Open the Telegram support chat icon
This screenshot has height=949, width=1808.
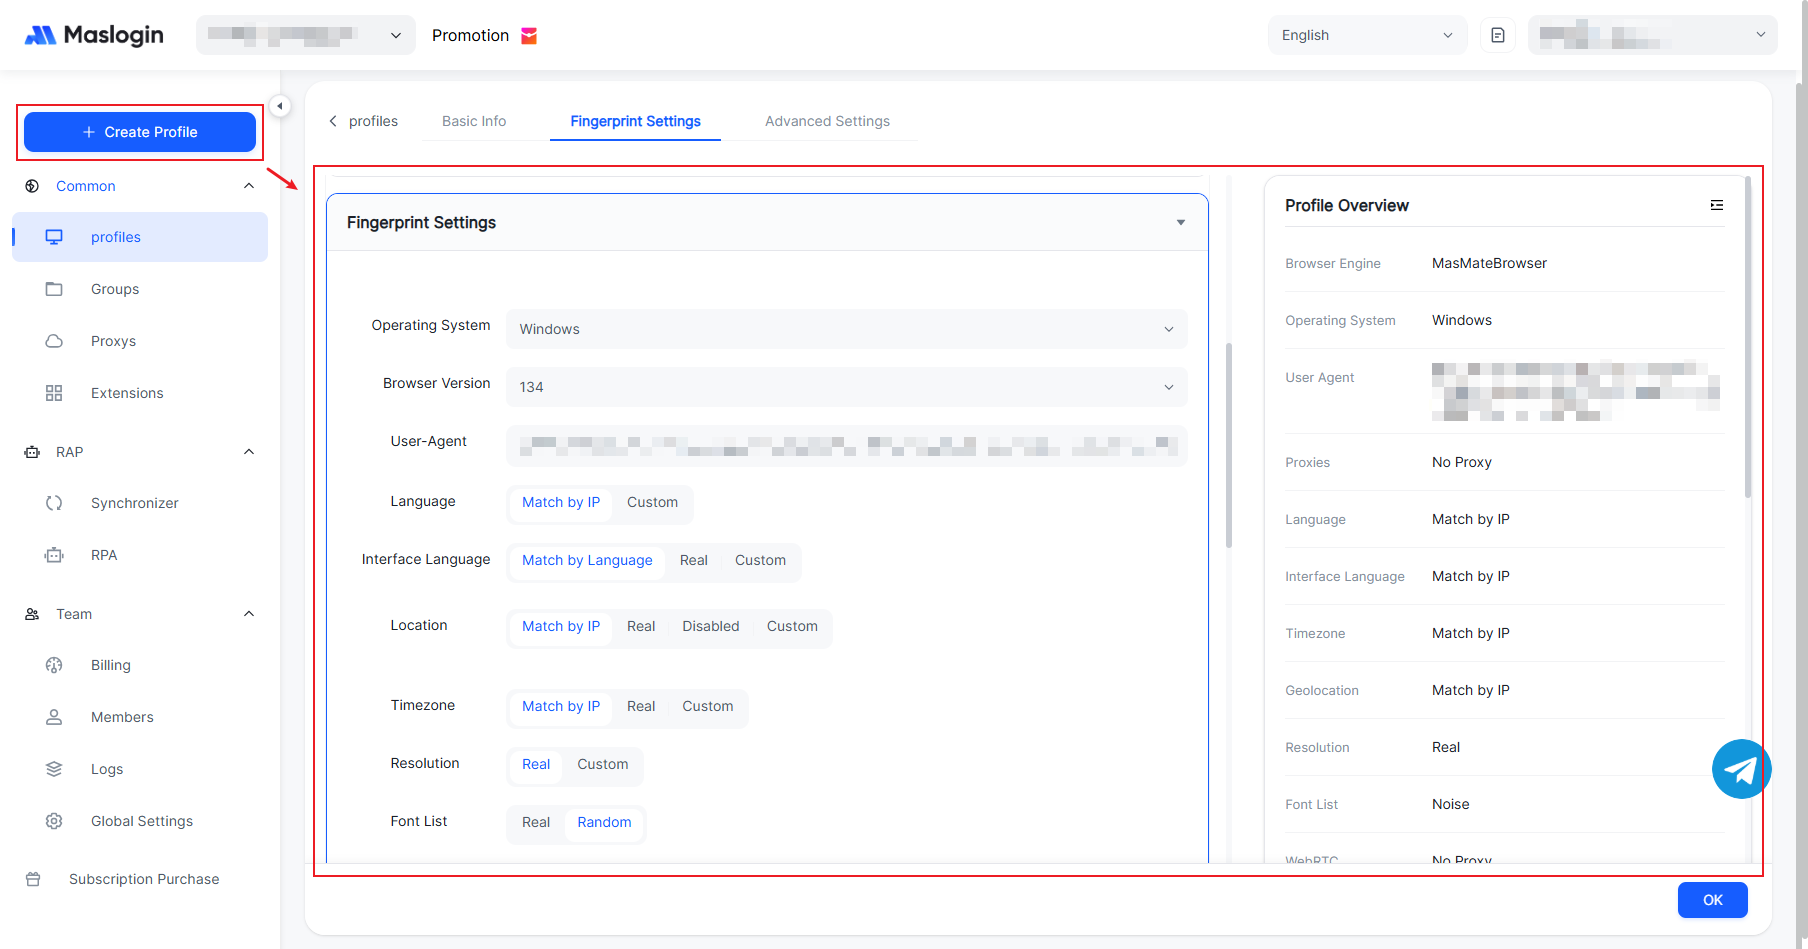click(1741, 769)
